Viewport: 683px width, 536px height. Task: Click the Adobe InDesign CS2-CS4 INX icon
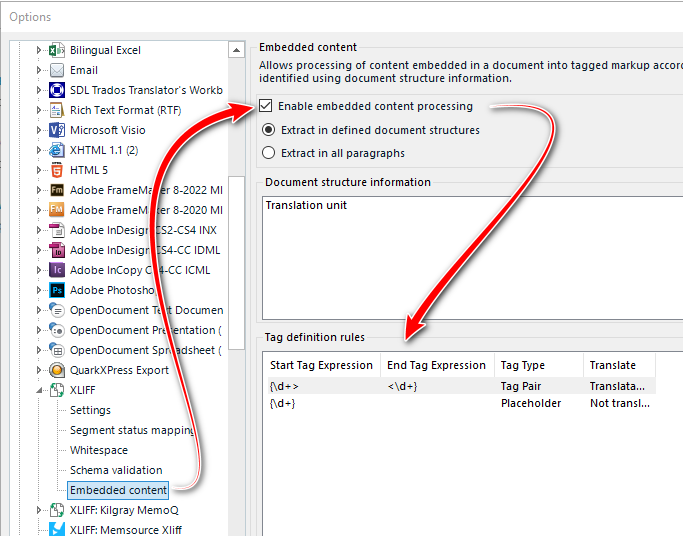tap(57, 230)
